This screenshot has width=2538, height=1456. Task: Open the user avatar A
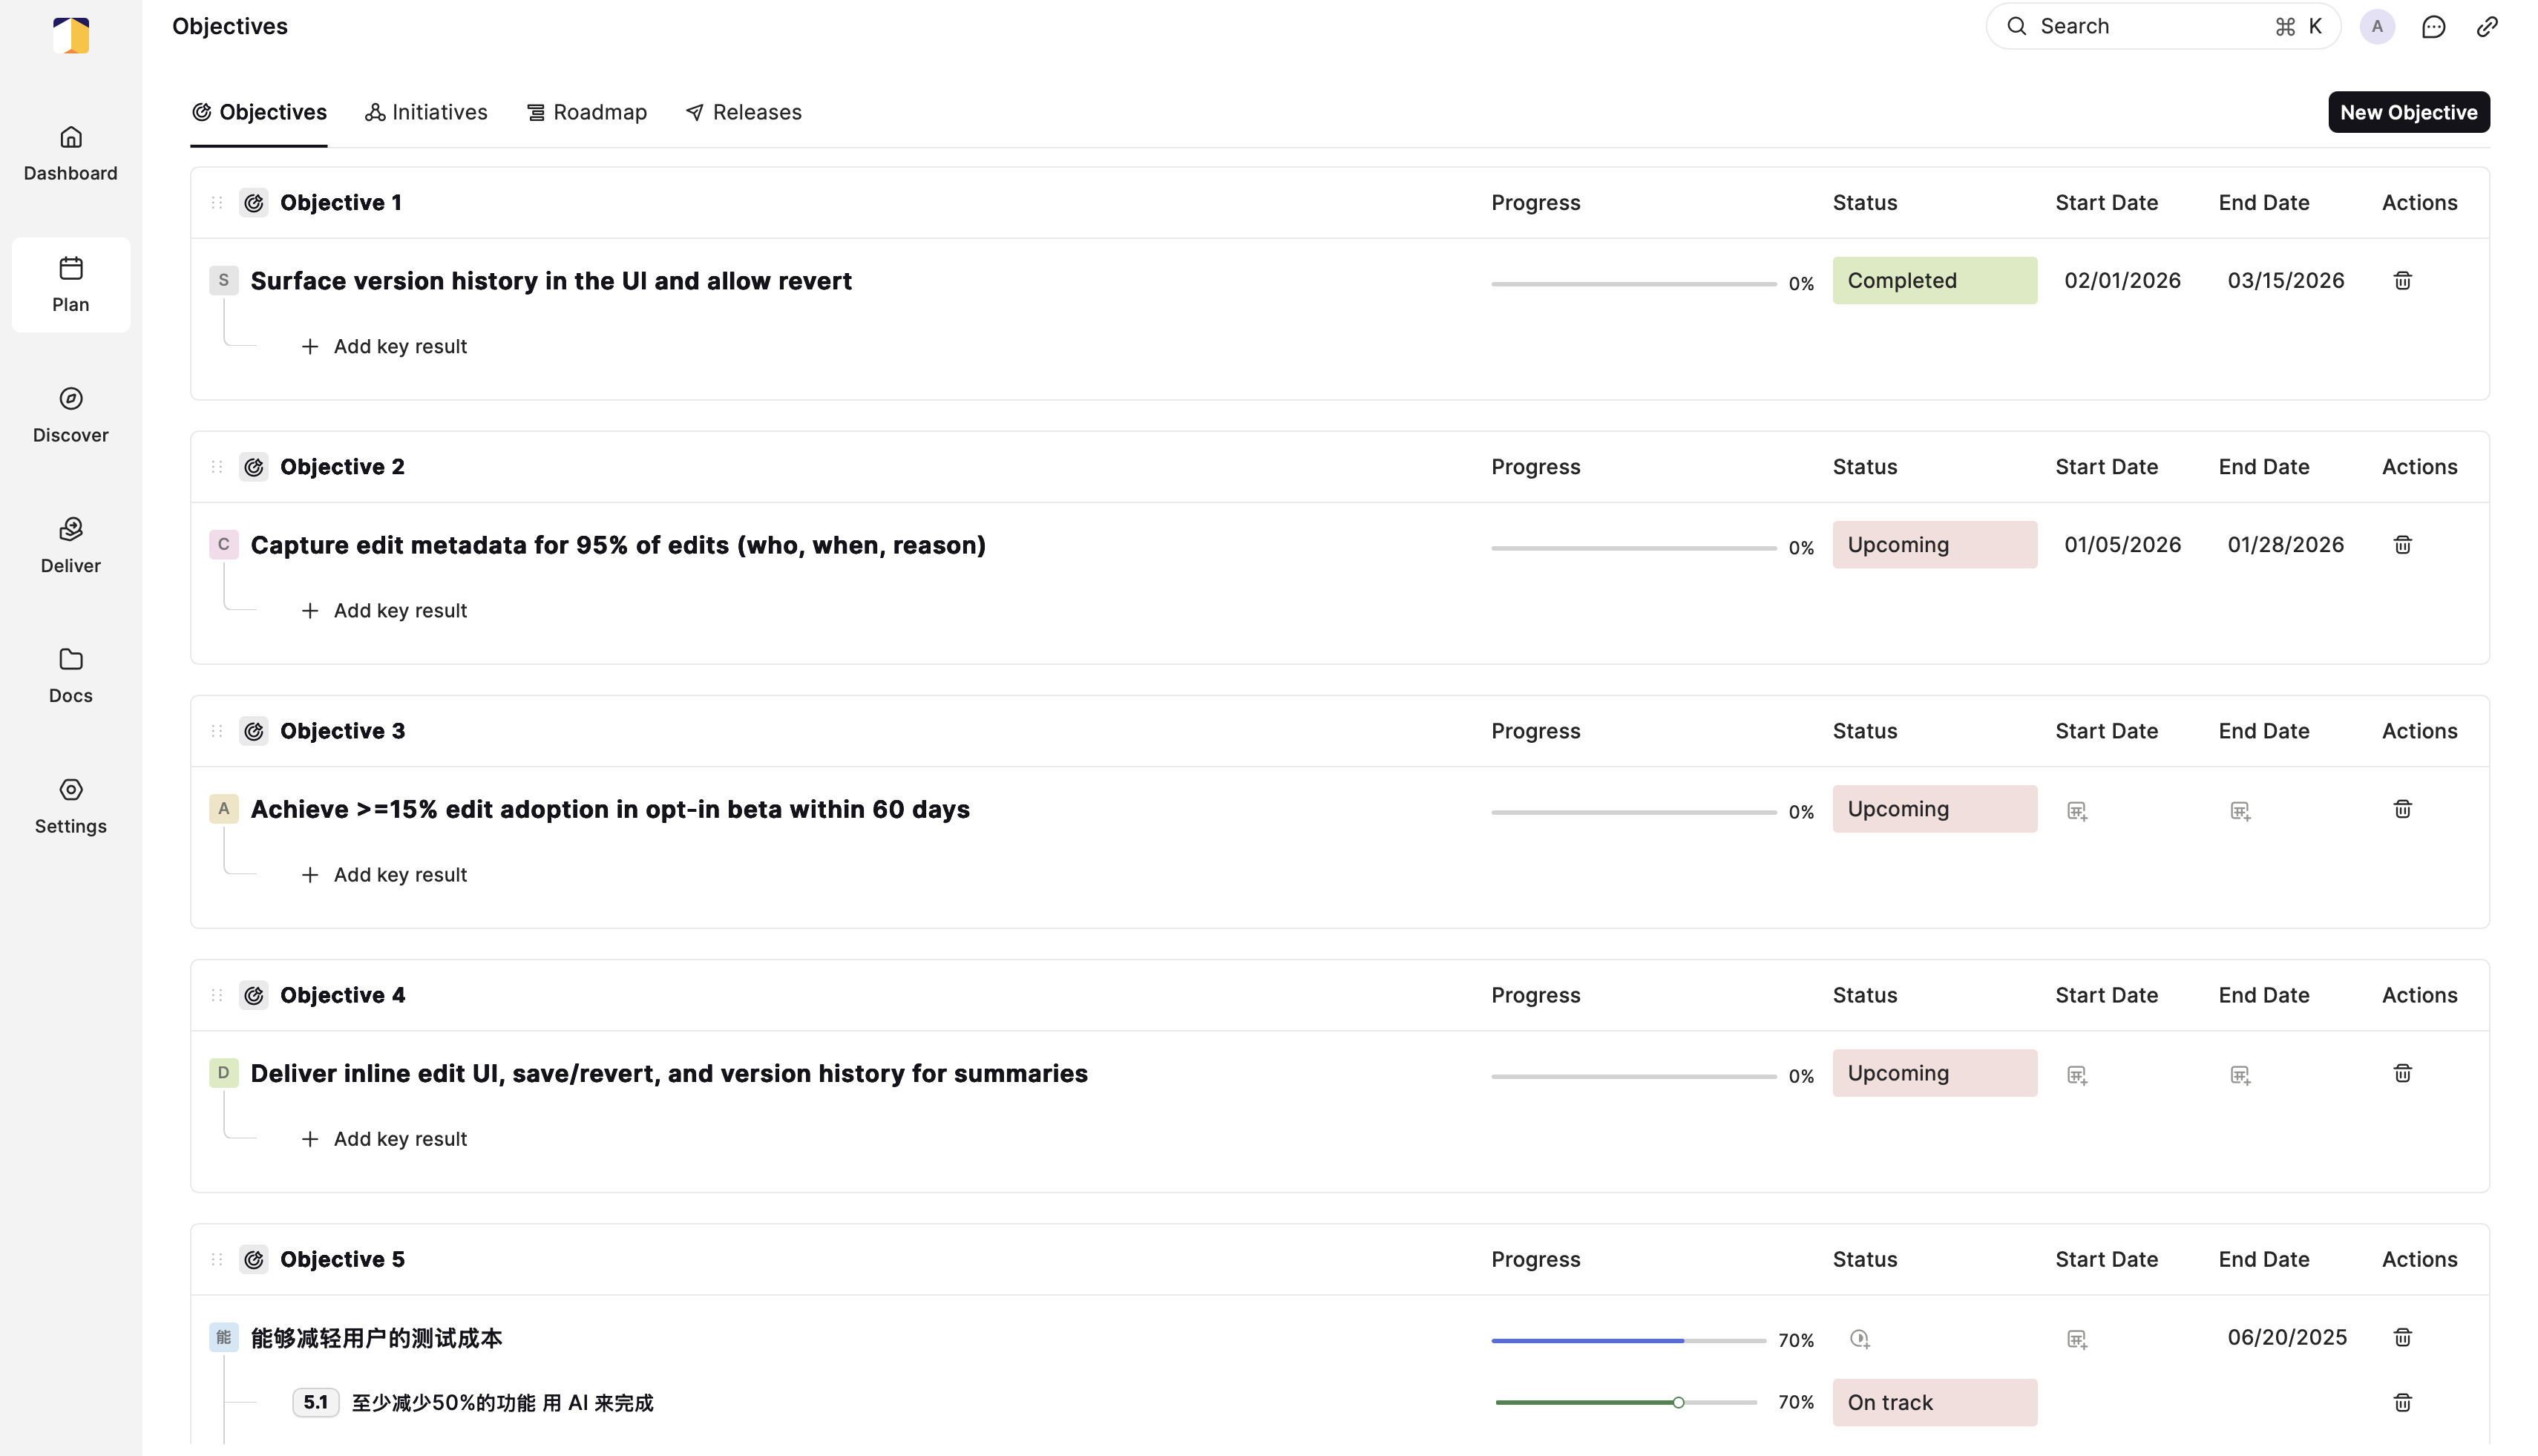coord(2377,27)
